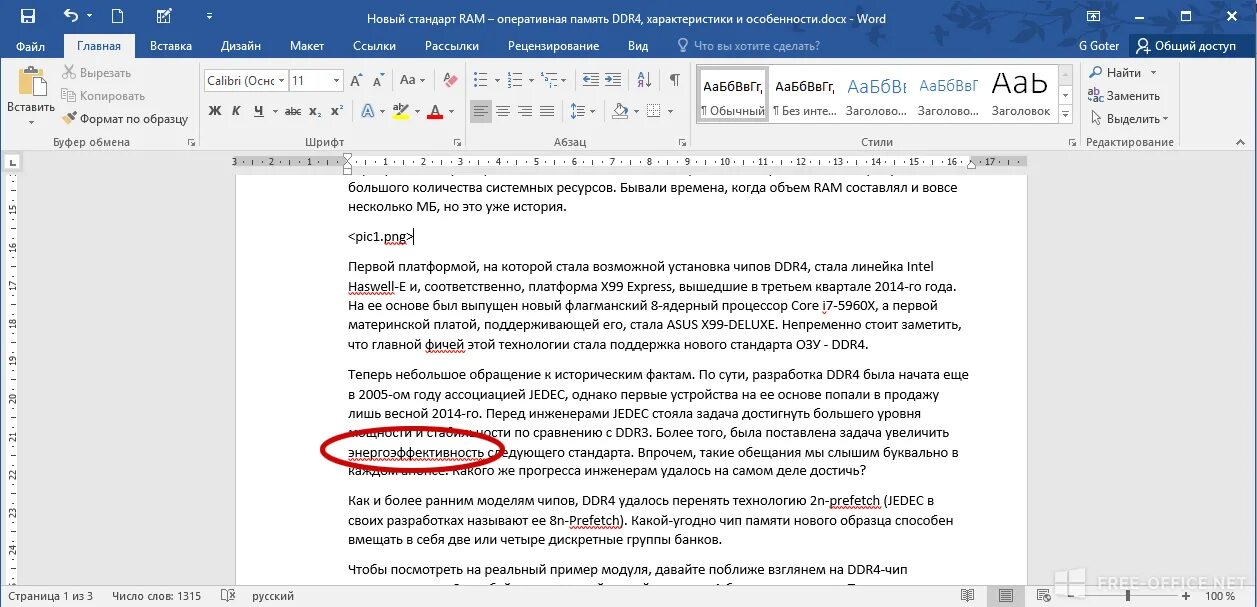Expand the styles gallery More arrow
Image resolution: width=1257 pixels, height=607 pixels.
click(1064, 116)
